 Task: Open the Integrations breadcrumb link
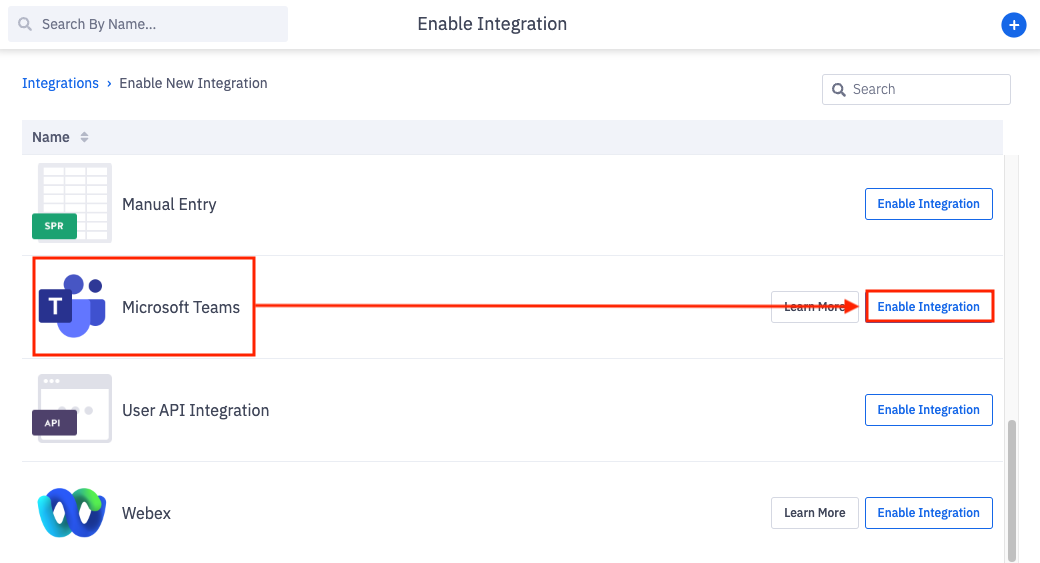(60, 83)
